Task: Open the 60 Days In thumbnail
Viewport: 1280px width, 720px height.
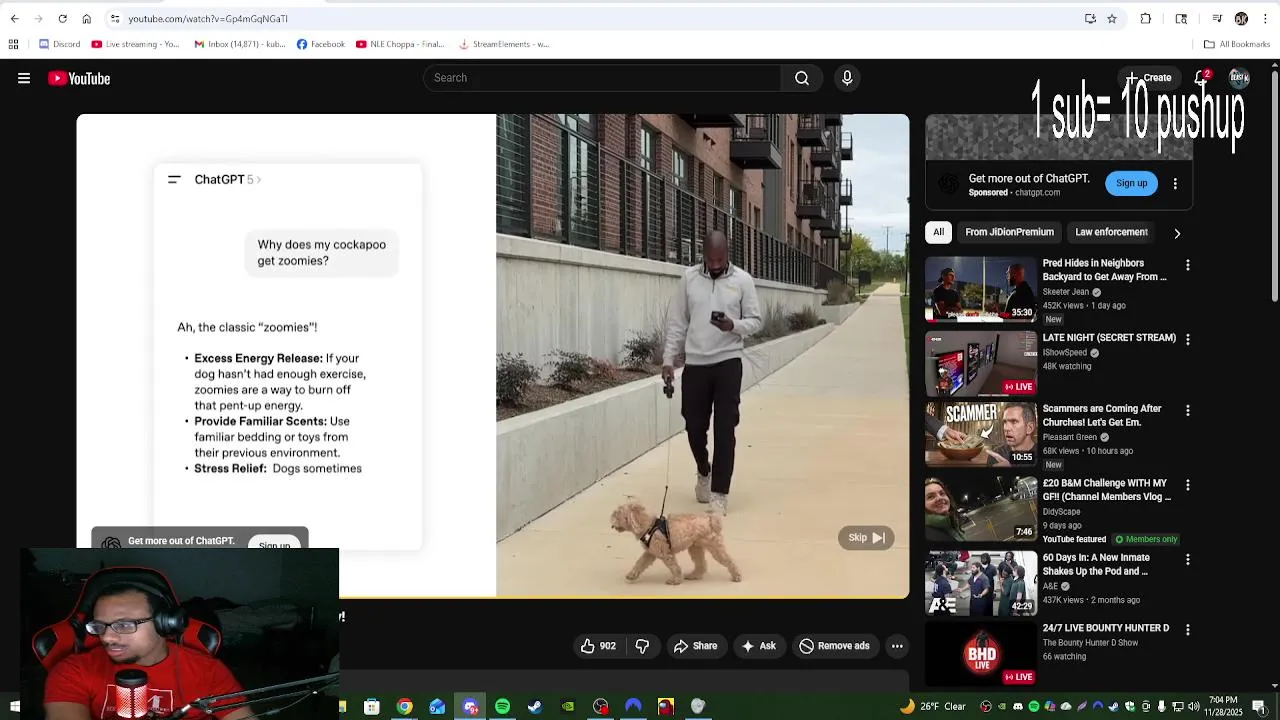Action: click(x=981, y=584)
